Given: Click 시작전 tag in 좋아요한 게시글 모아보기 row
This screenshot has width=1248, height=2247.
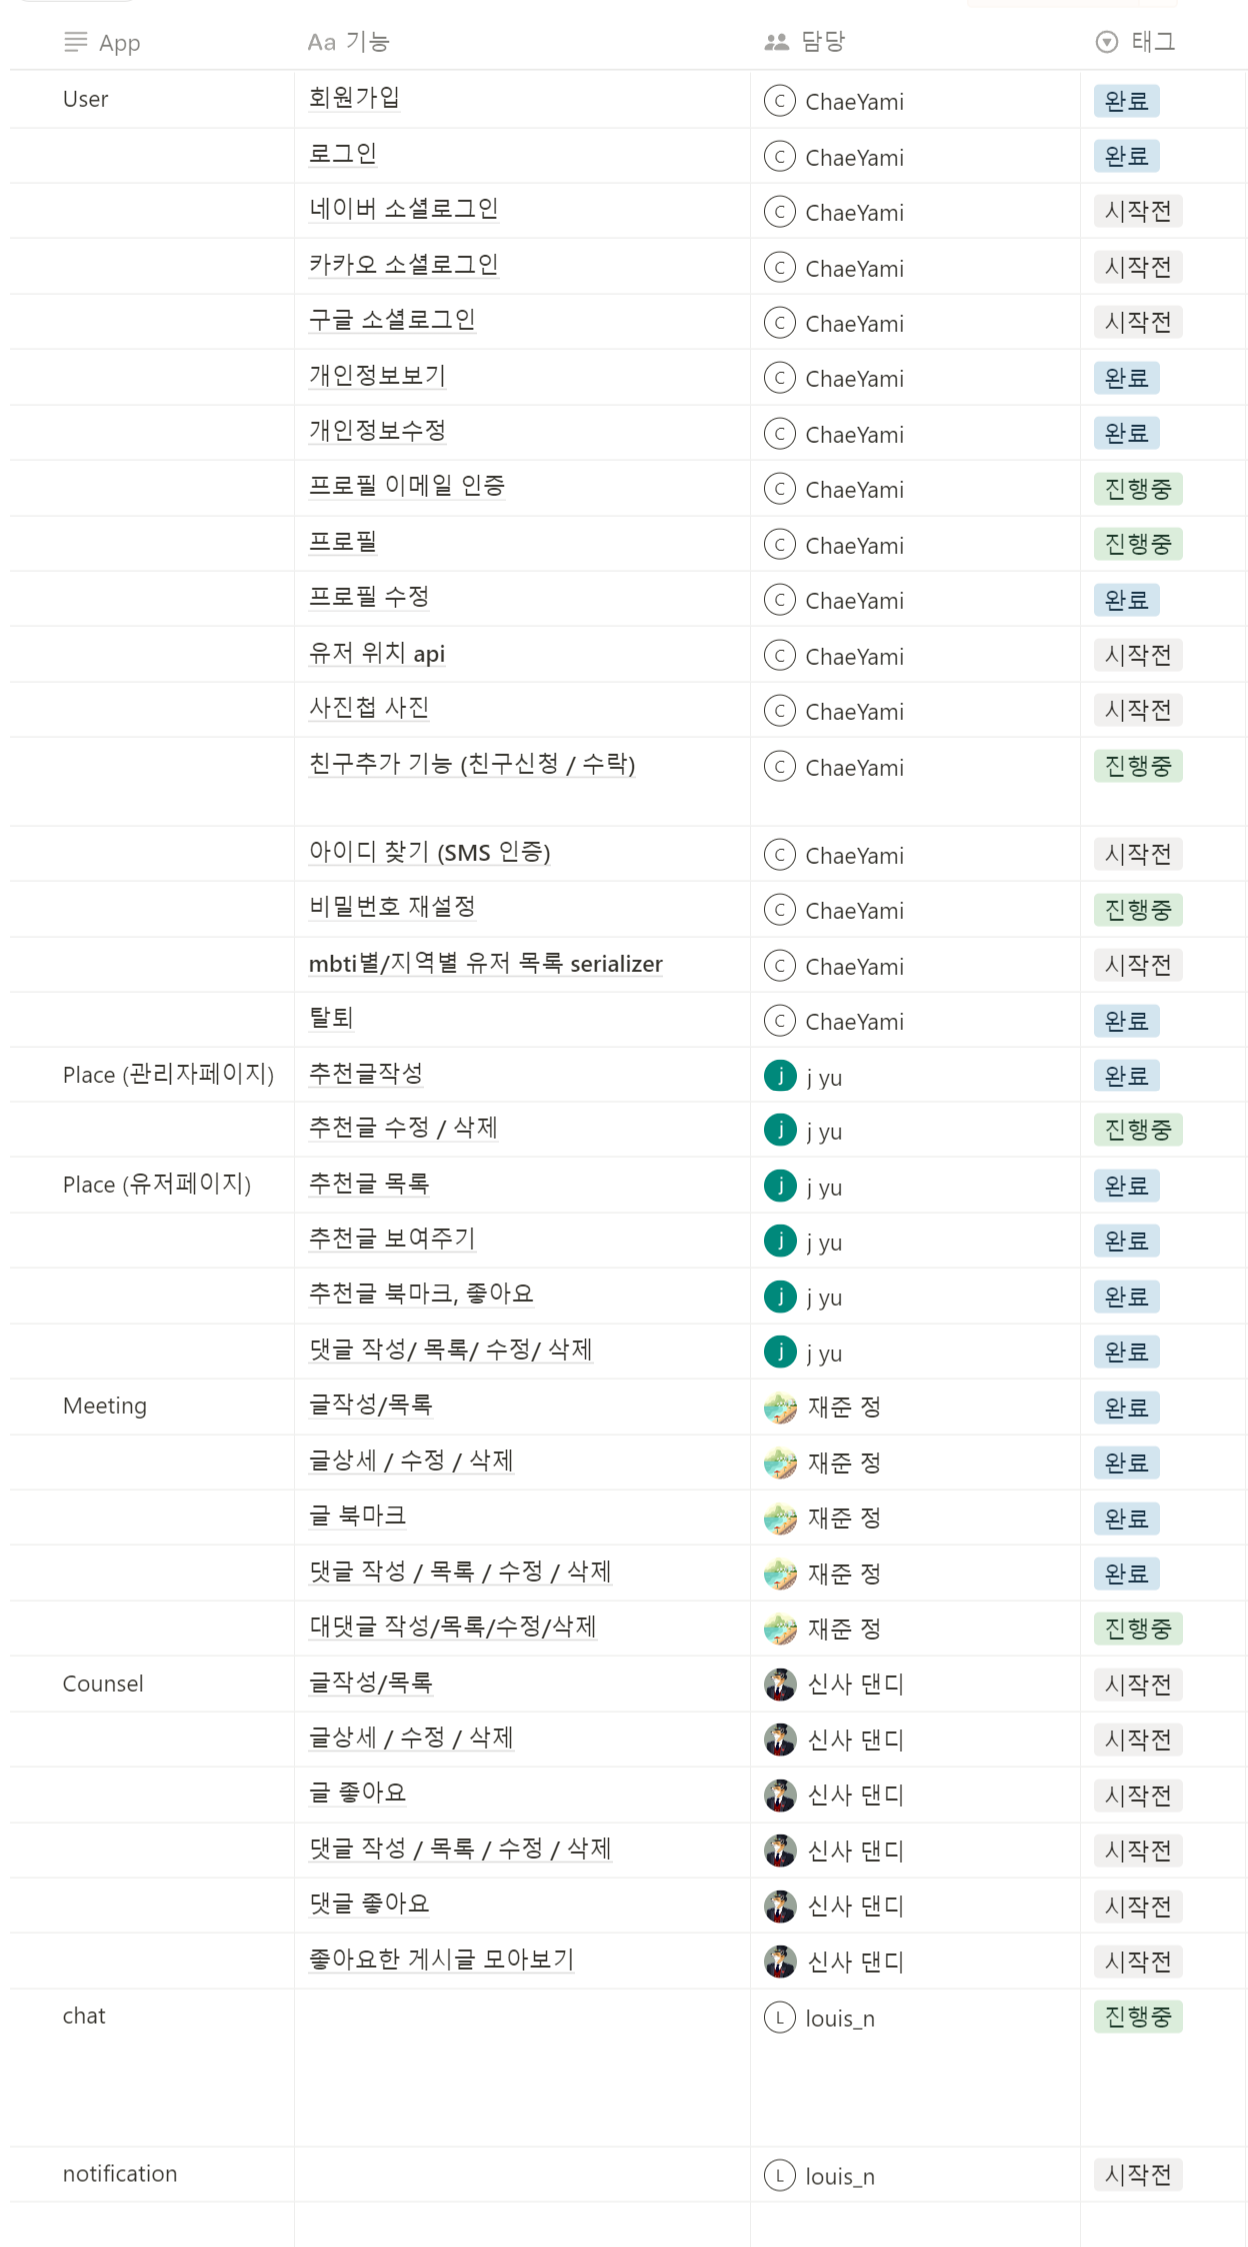Looking at the screenshot, I should [1138, 1961].
